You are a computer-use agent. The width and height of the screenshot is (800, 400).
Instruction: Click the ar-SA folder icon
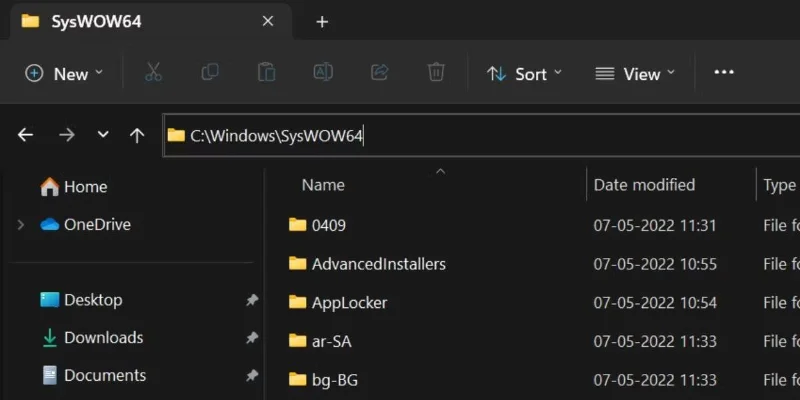(297, 340)
